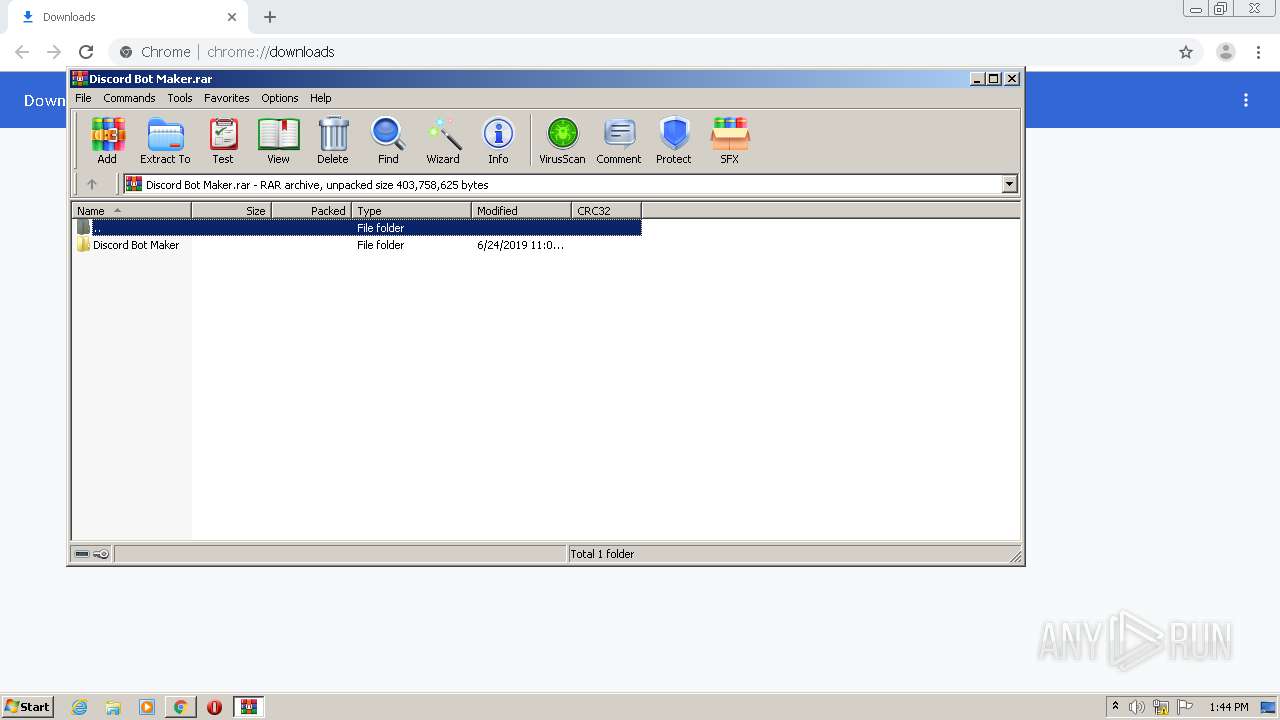Close the Downloads tab

click(232, 17)
